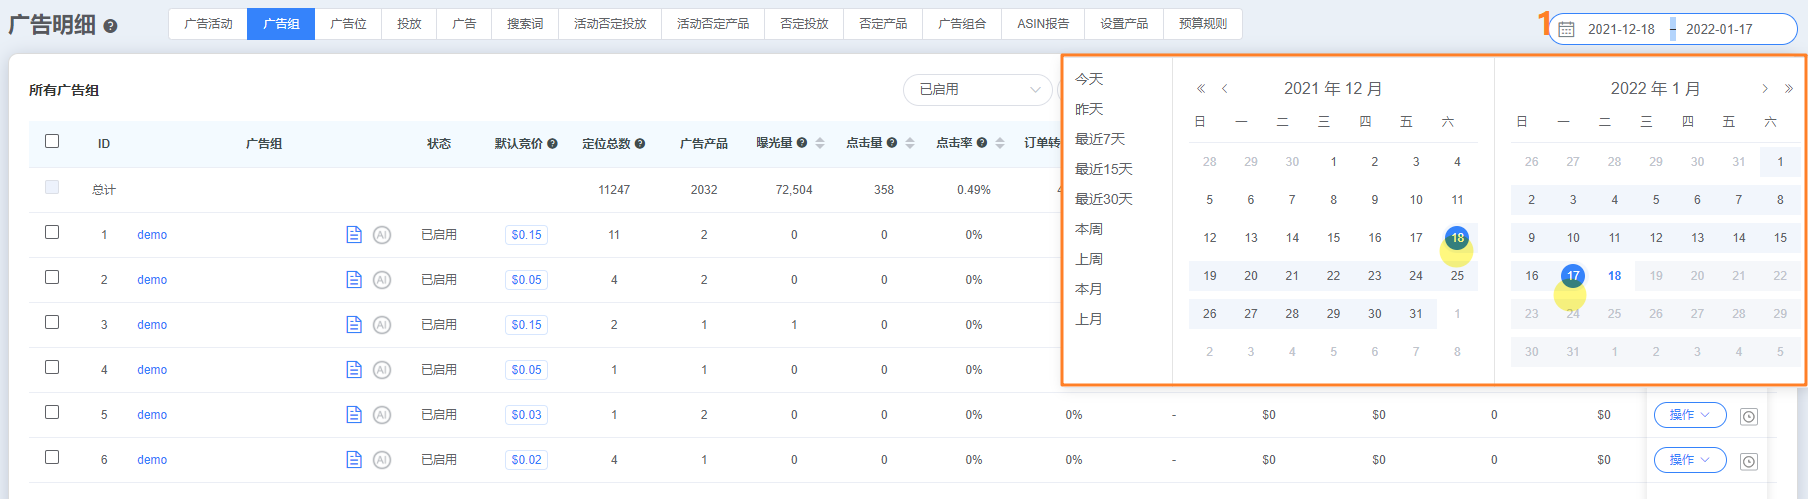Advance to next month in calendar
This screenshot has width=1808, height=499.
pos(1765,89)
